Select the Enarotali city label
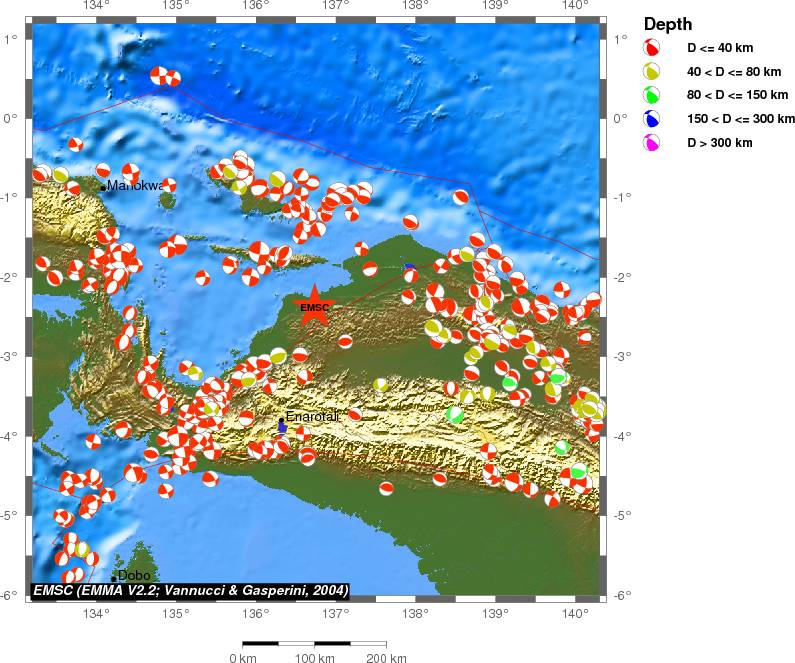Image resolution: width=795 pixels, height=663 pixels. pyautogui.click(x=312, y=416)
